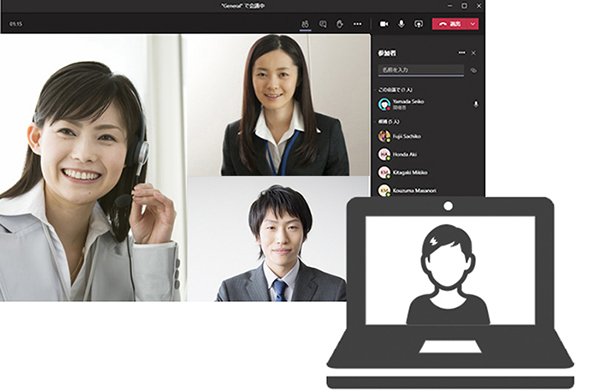This screenshot has height=392, width=590.
Task: Click the red leave call button
Action: (x=449, y=24)
